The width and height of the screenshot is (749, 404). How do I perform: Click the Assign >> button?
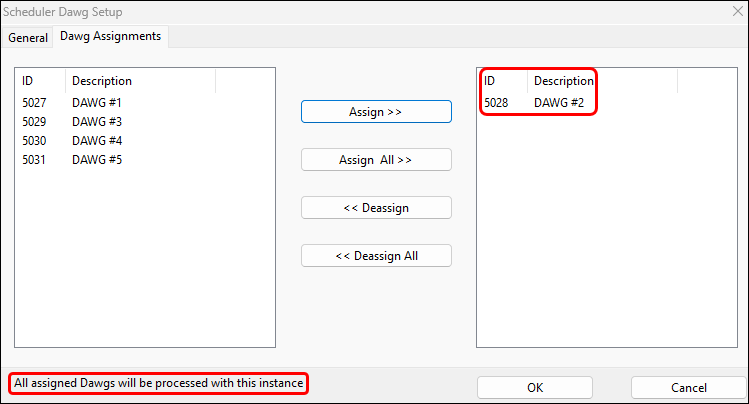(x=376, y=112)
